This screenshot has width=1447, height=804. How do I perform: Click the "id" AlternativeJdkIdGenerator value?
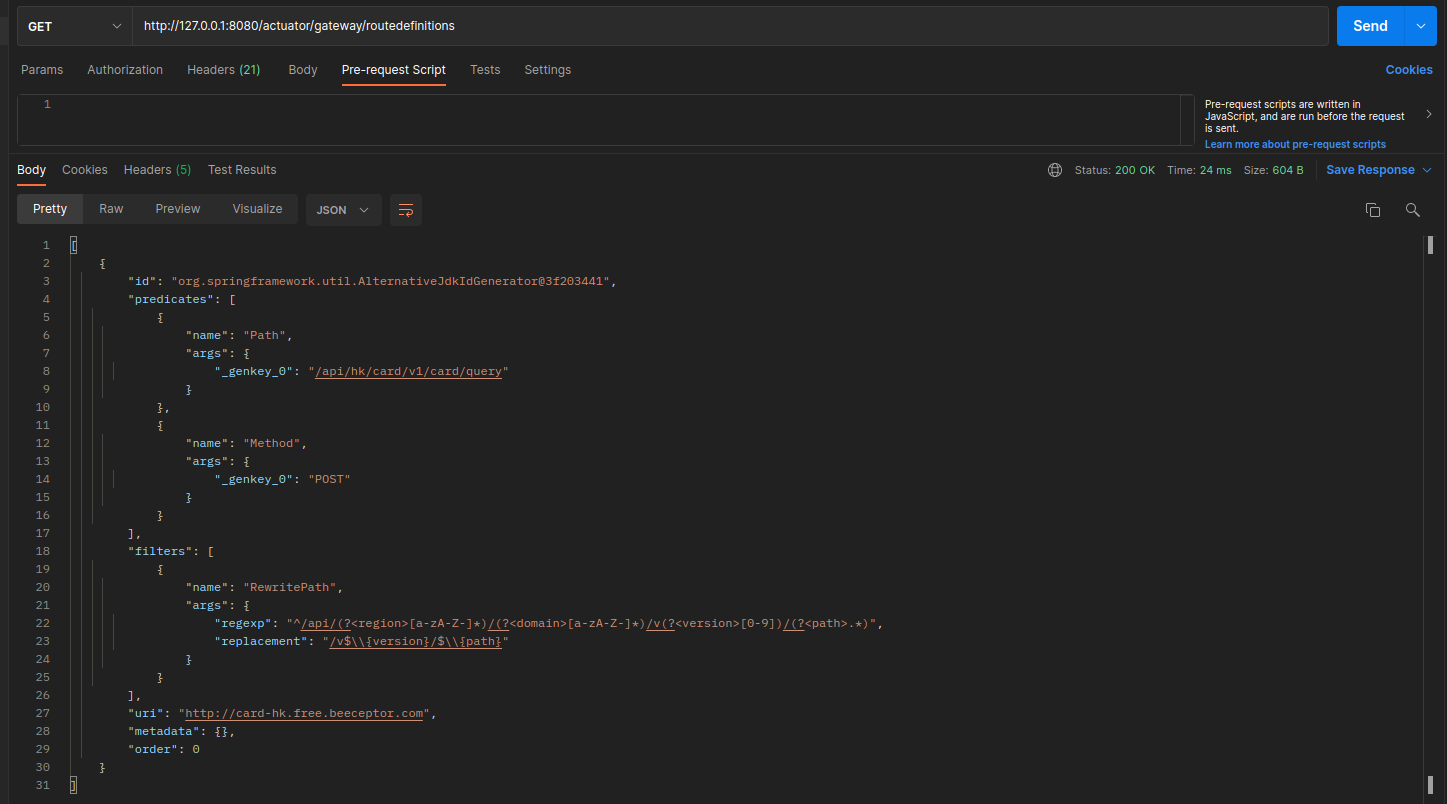pyautogui.click(x=391, y=281)
